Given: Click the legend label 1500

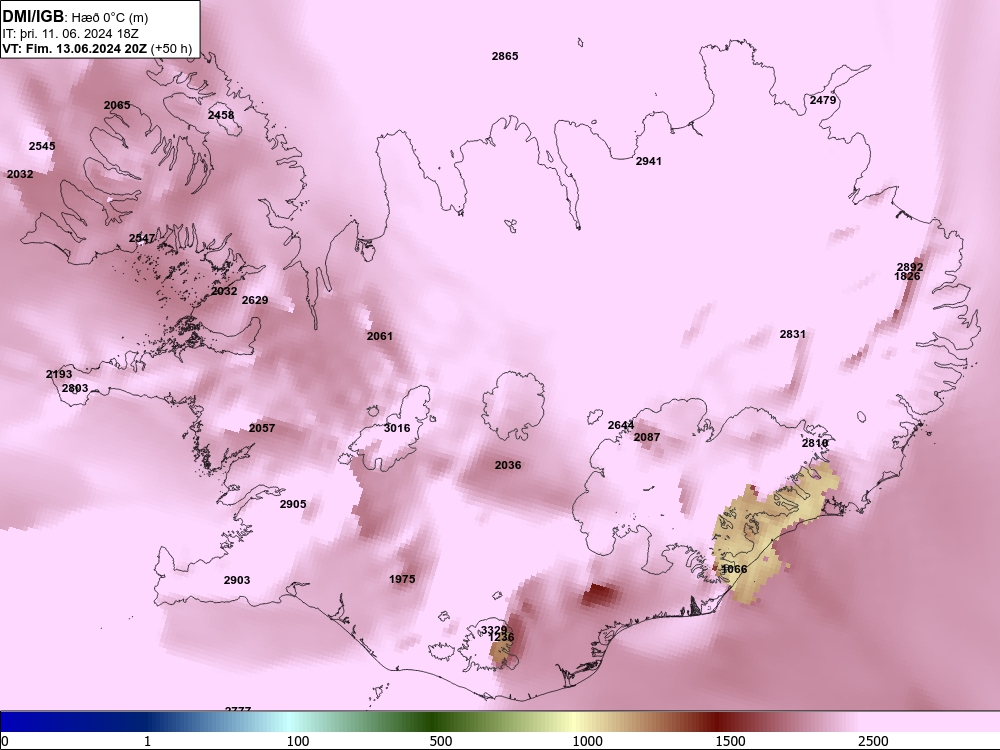Looking at the screenshot, I should [x=730, y=741].
